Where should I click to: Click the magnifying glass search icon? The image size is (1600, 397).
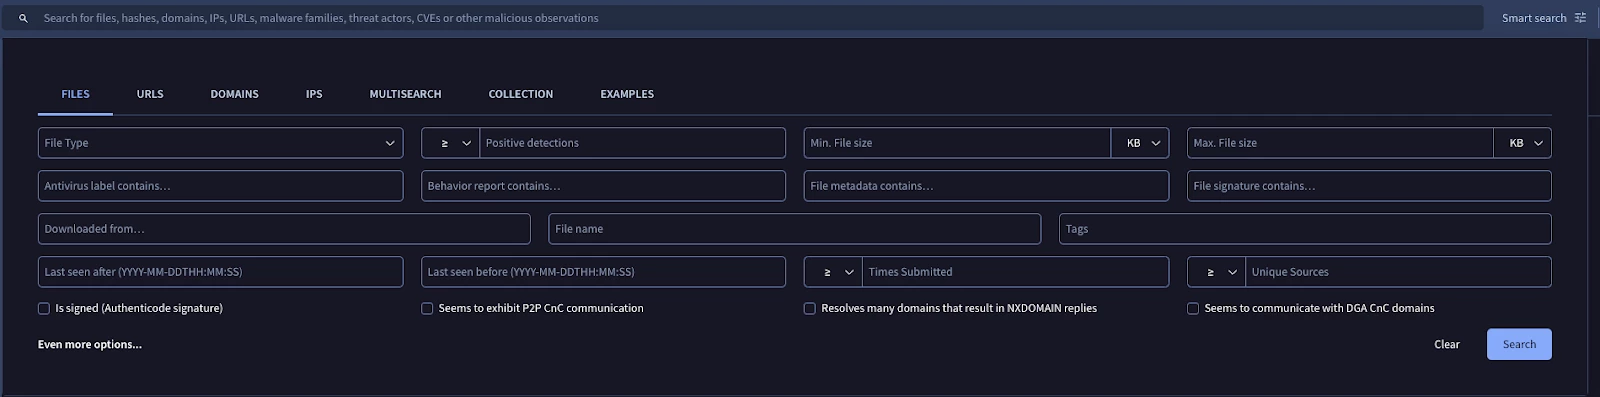[23, 18]
